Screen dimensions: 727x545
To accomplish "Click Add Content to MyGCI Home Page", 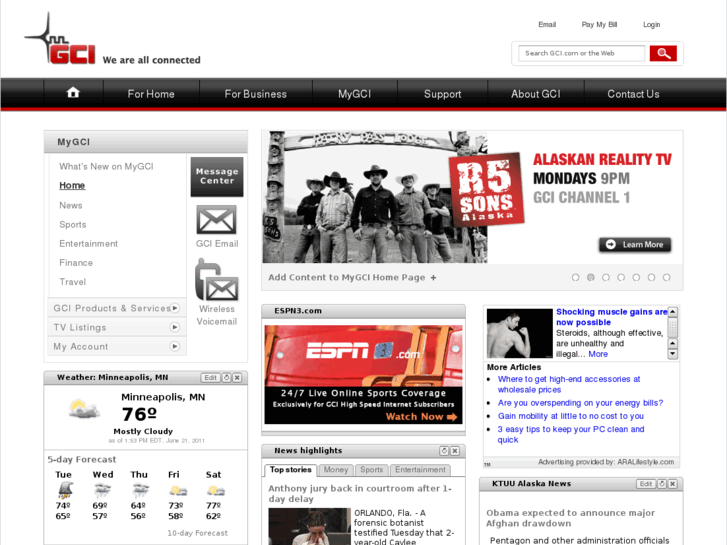I will tap(347, 277).
